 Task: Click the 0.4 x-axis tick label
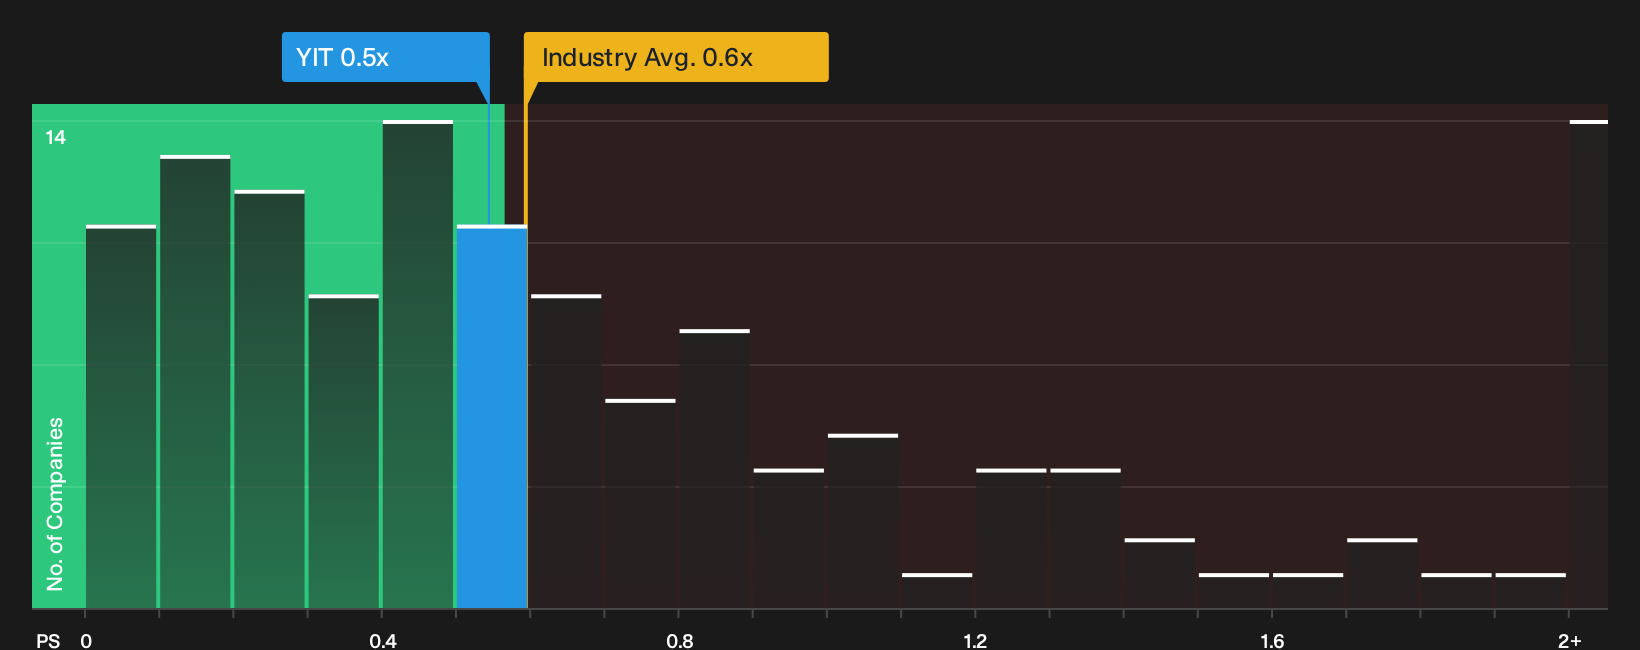coord(383,641)
